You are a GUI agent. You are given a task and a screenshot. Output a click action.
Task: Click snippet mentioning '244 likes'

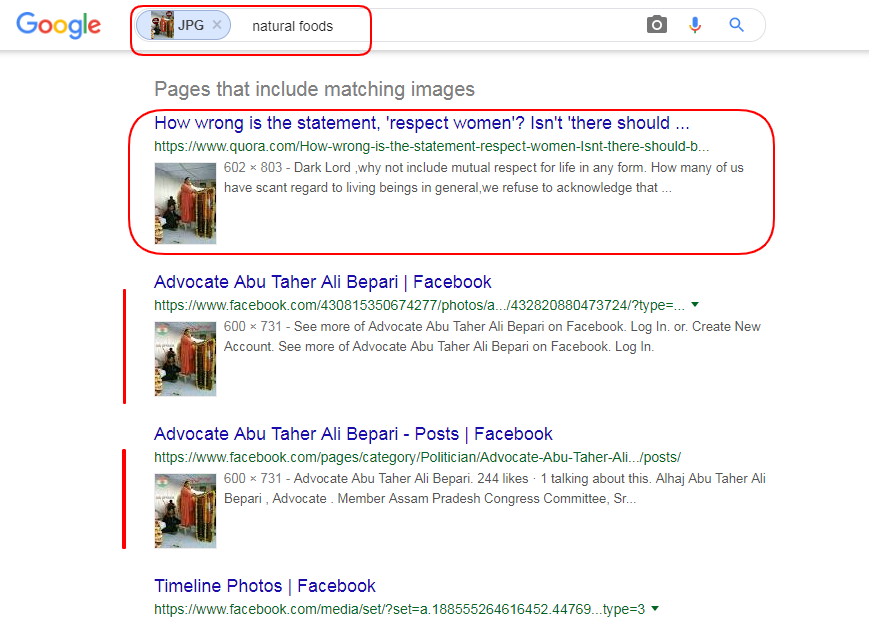494,488
